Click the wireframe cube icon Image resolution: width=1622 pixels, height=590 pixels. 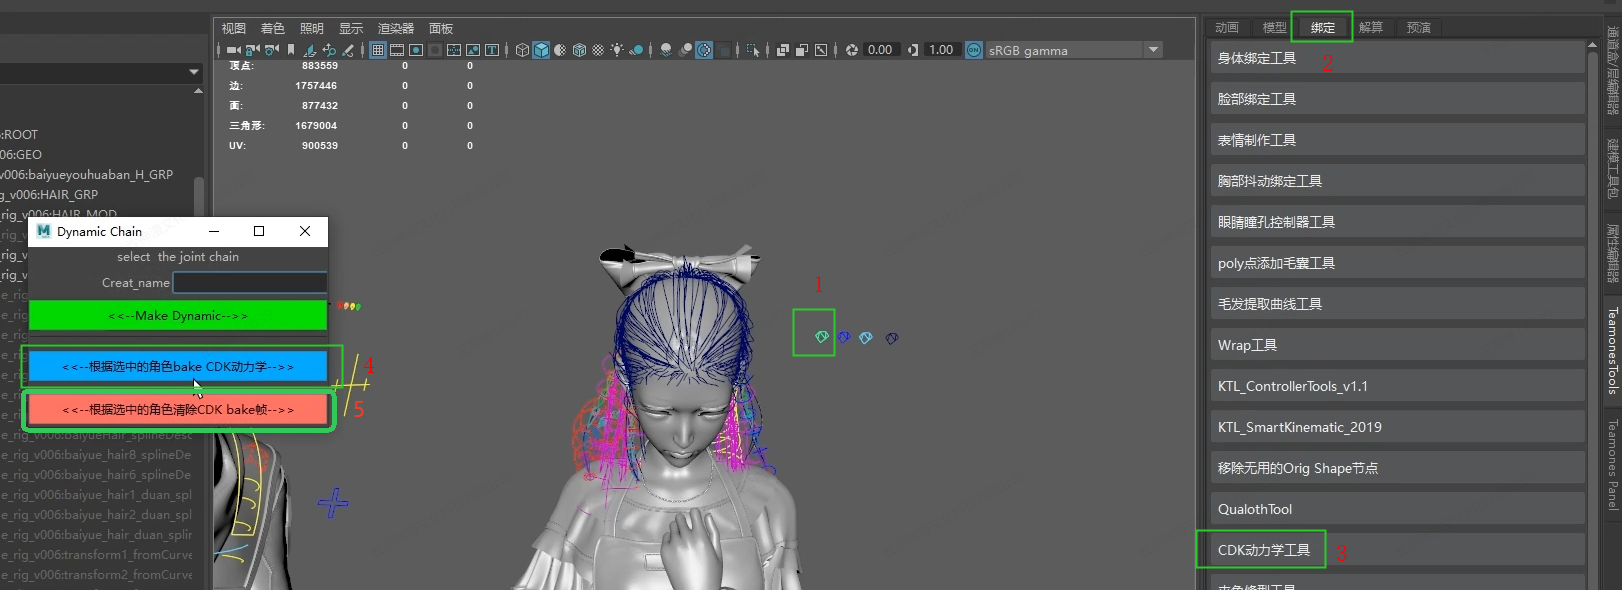[522, 50]
